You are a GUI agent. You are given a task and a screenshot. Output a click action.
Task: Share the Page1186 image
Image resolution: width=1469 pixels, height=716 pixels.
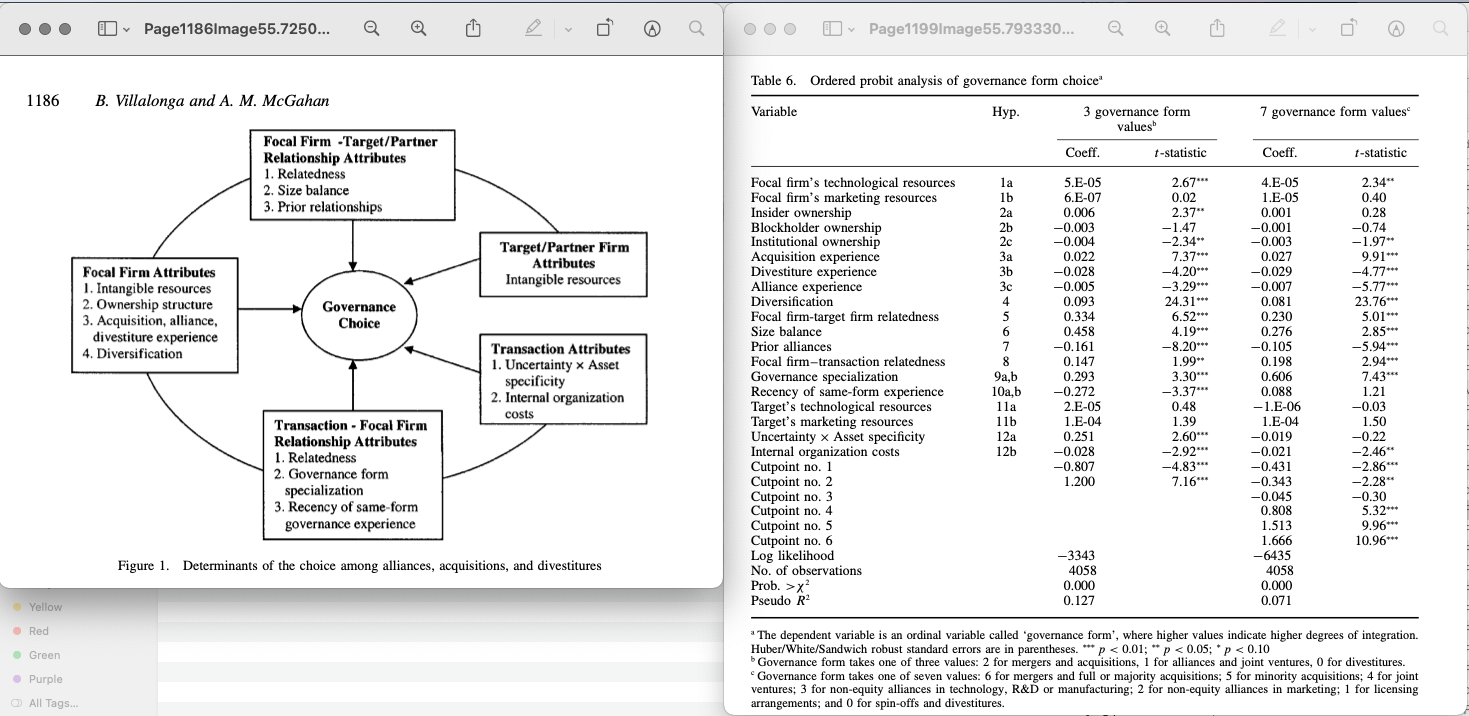pyautogui.click(x=473, y=29)
